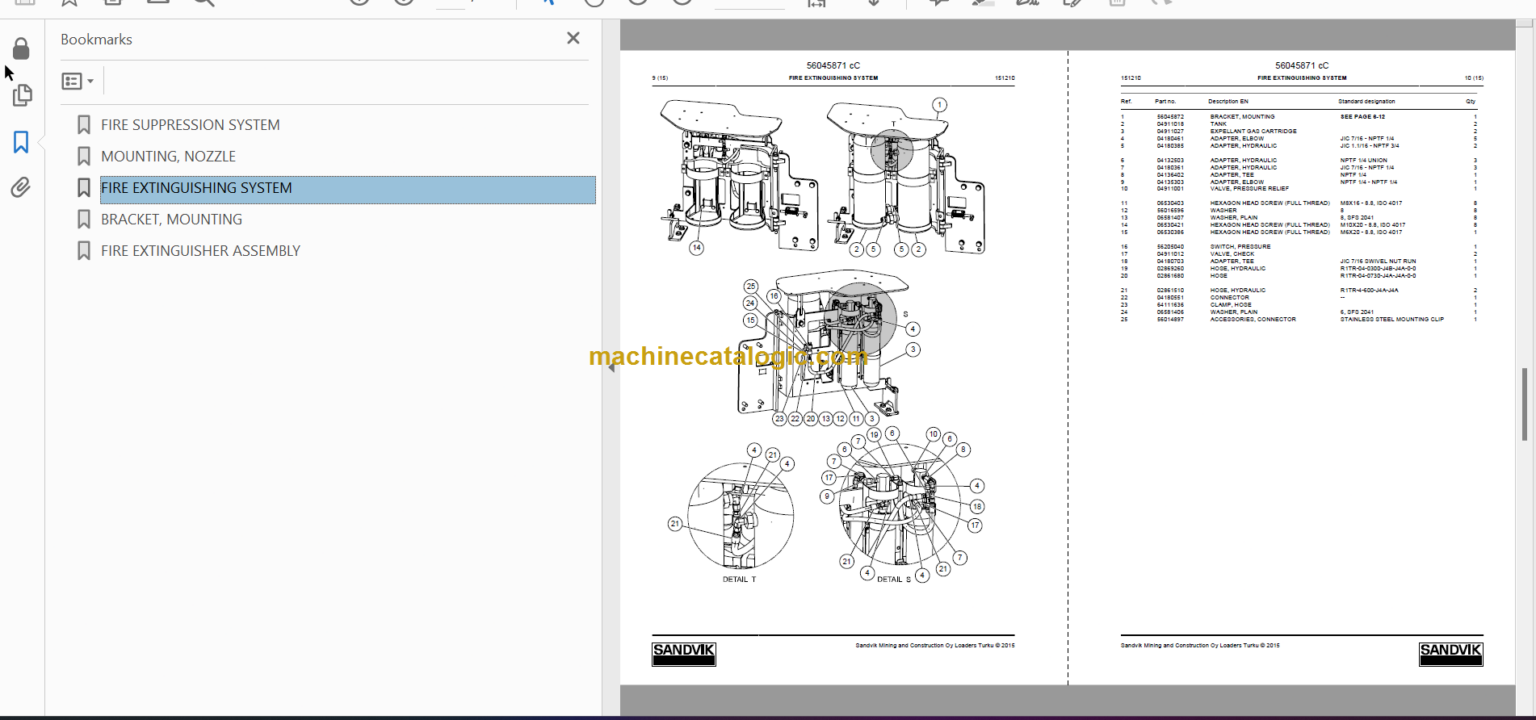
Task: Close the Bookmarks panel with the X
Action: (x=573, y=38)
